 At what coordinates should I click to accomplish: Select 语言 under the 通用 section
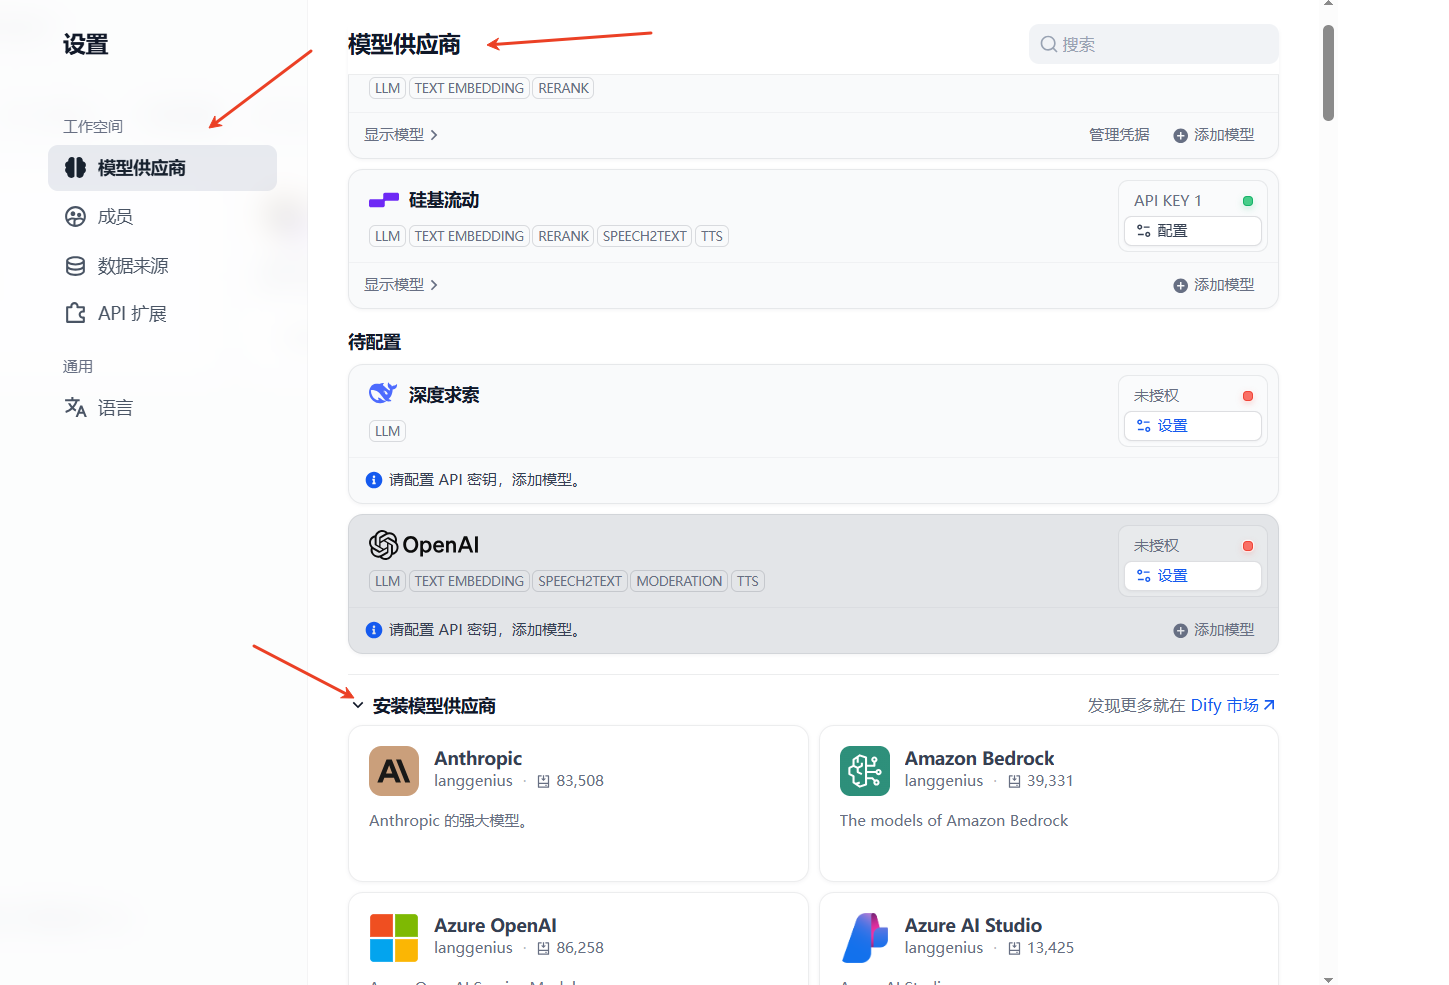pyautogui.click(x=114, y=407)
